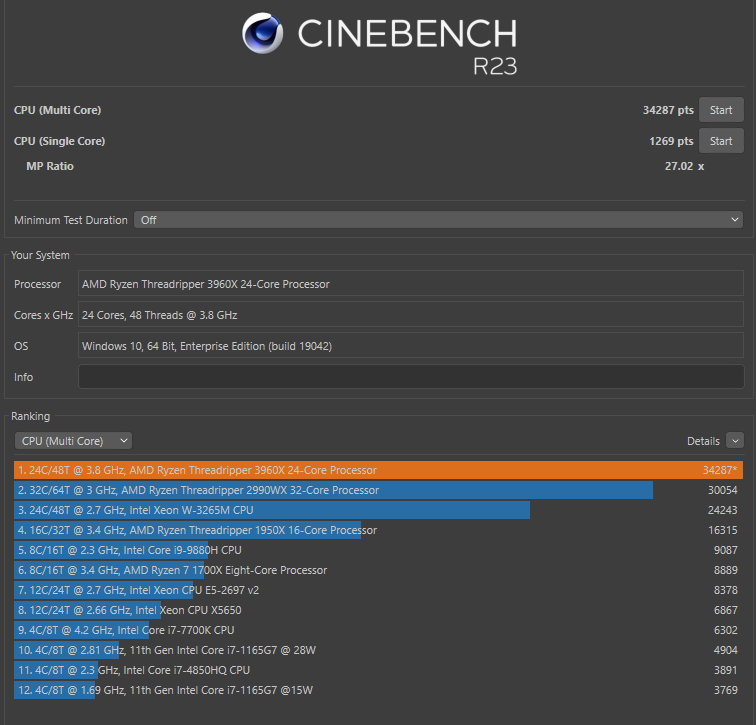Viewport: 756px width, 725px height.
Task: Select the Threadripper 2990WX ranking row
Action: [x=378, y=490]
